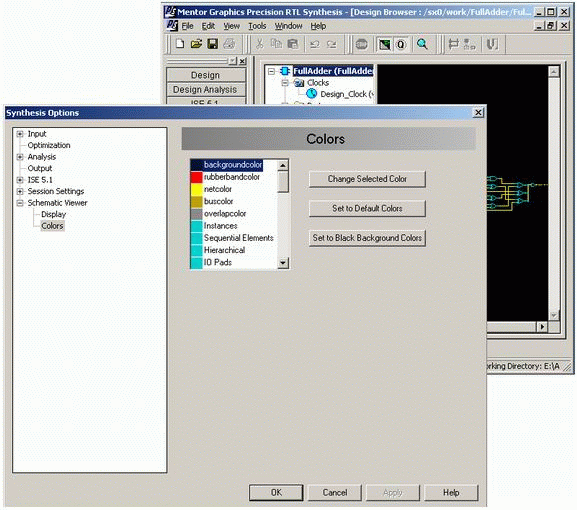Select Colors under Schematic Viewer
This screenshot has width=577, height=510.
tap(52, 226)
